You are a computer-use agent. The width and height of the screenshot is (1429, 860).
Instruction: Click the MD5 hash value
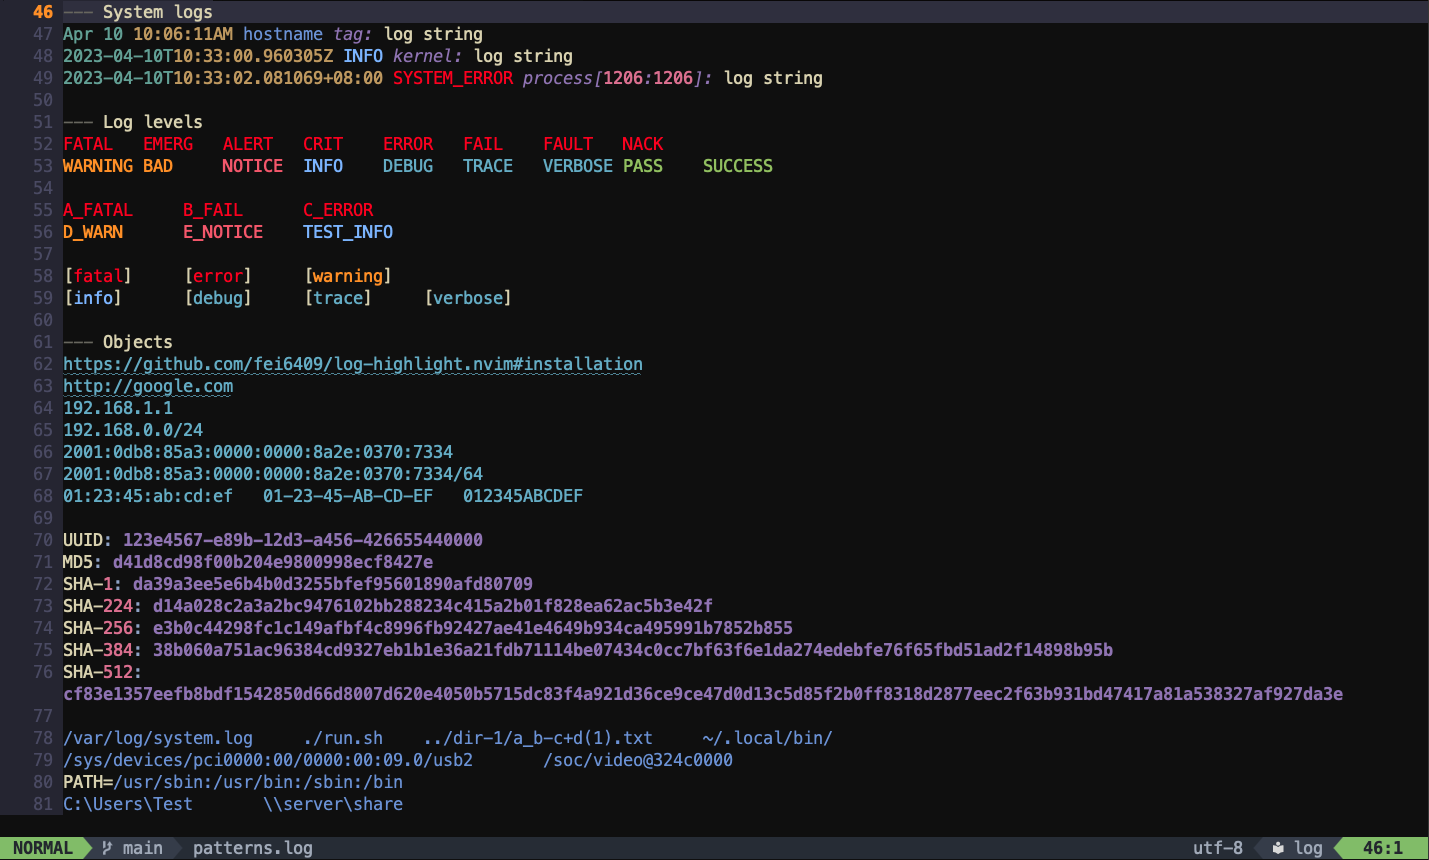pos(273,562)
